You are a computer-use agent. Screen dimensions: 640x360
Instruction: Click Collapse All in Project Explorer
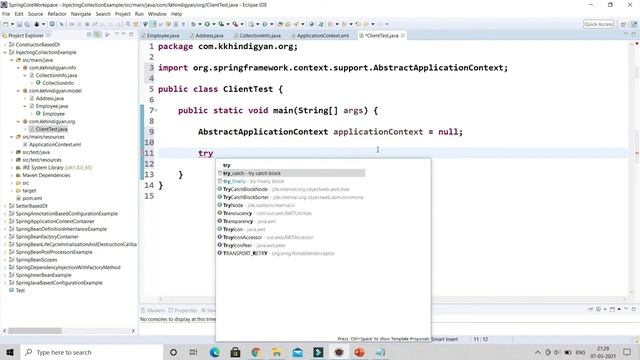[x=89, y=35]
